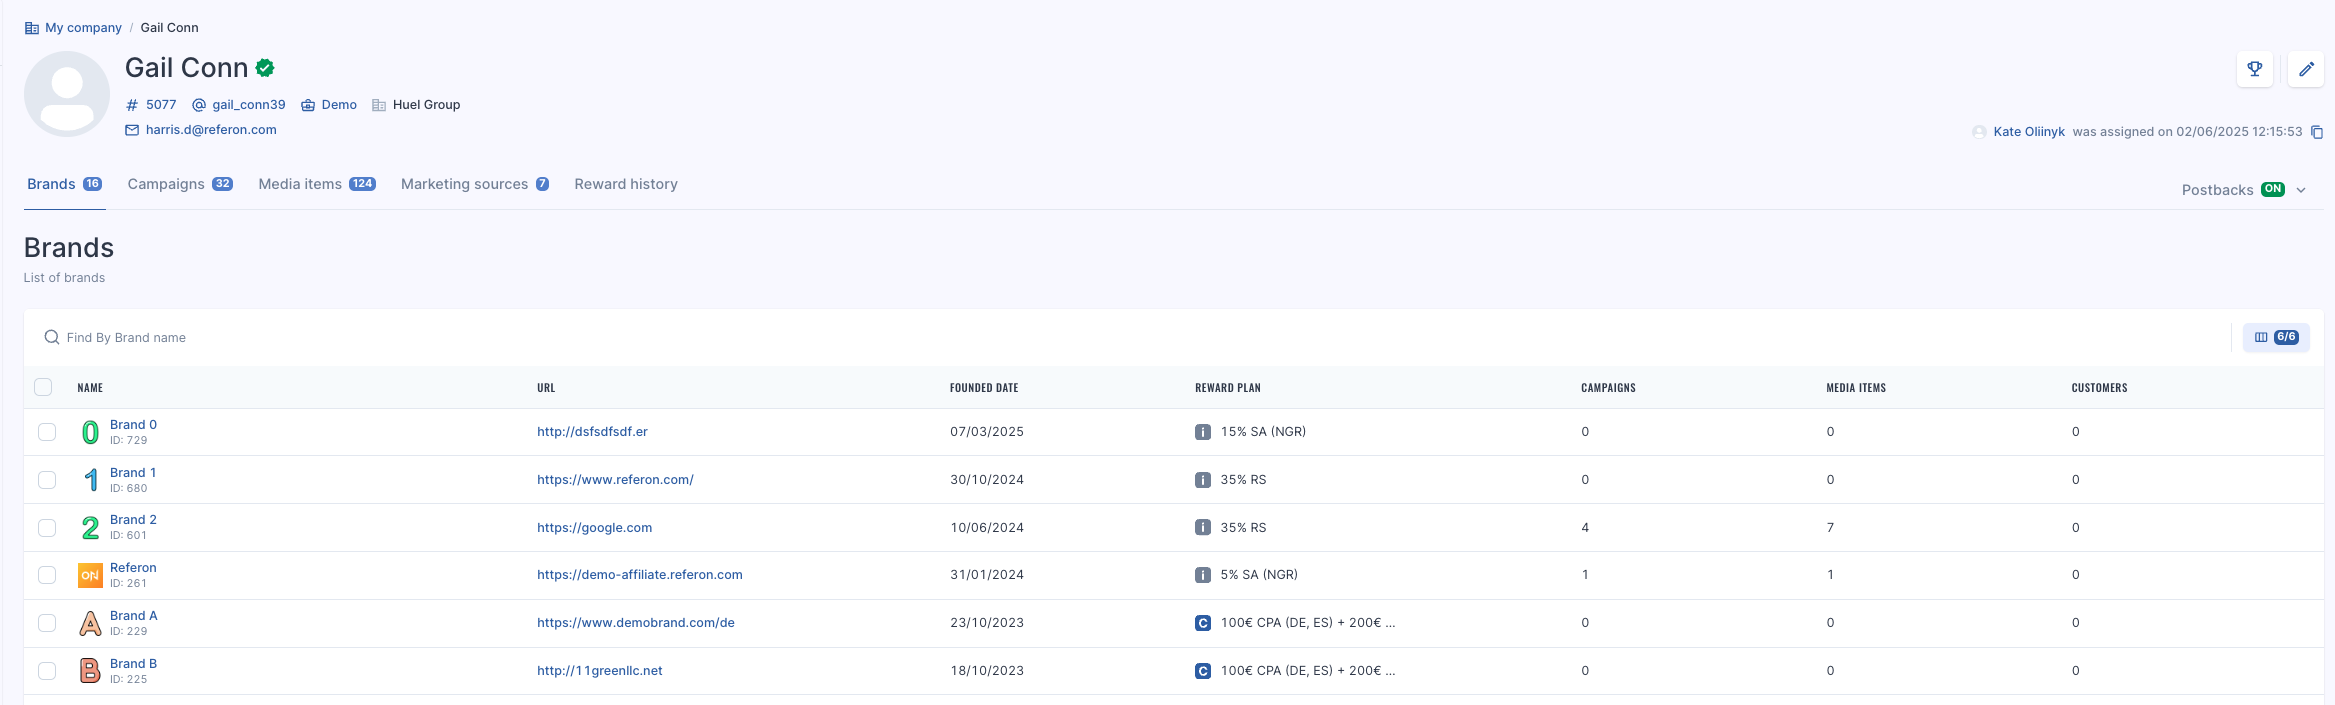Open the Reward history tab
The height and width of the screenshot is (705, 2335).
[x=626, y=184]
